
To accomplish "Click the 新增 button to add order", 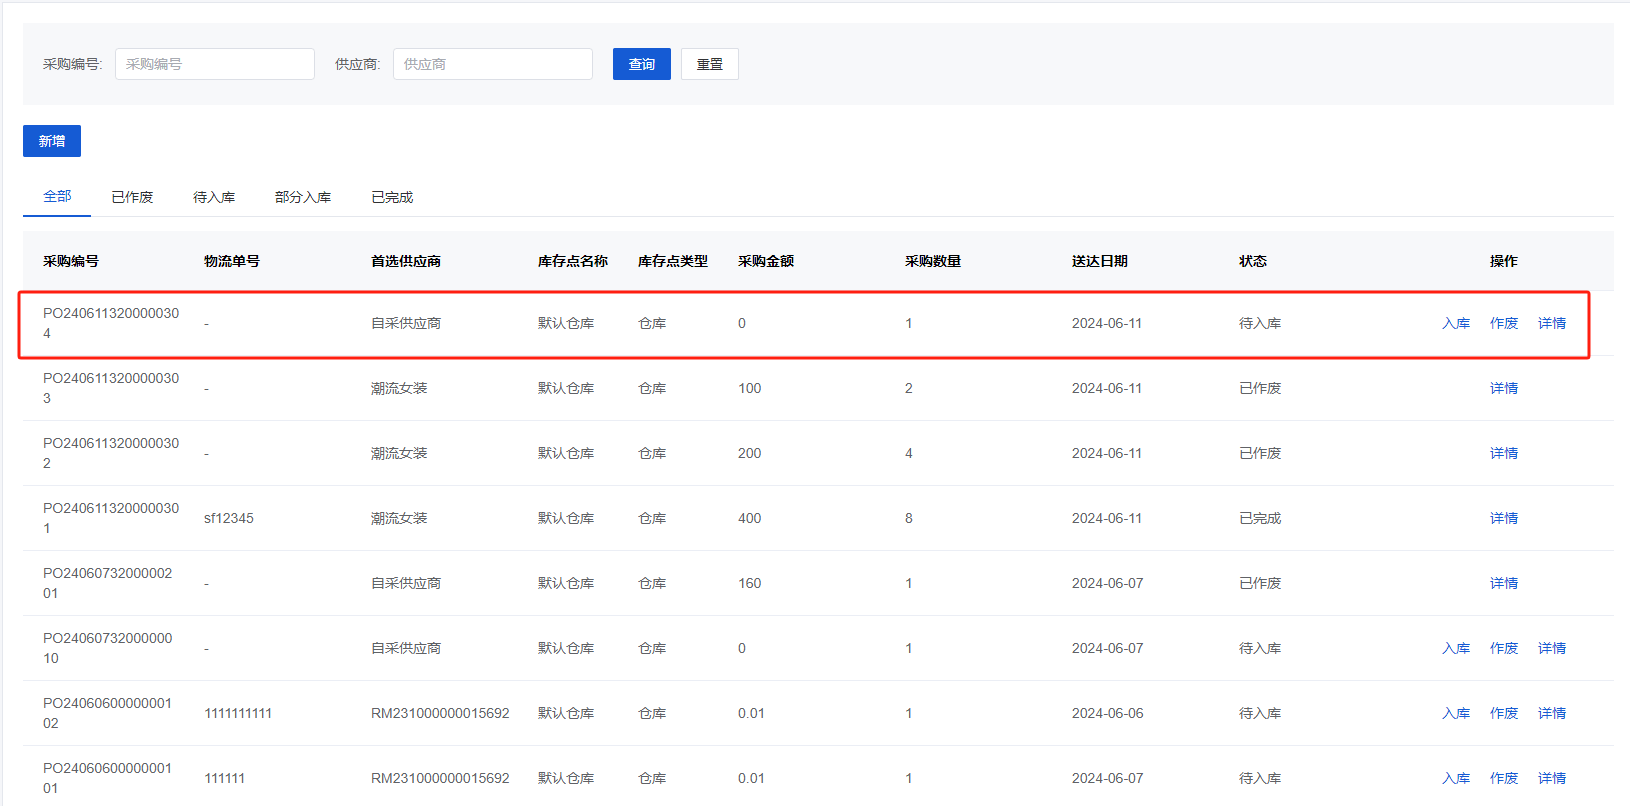I will 52,141.
